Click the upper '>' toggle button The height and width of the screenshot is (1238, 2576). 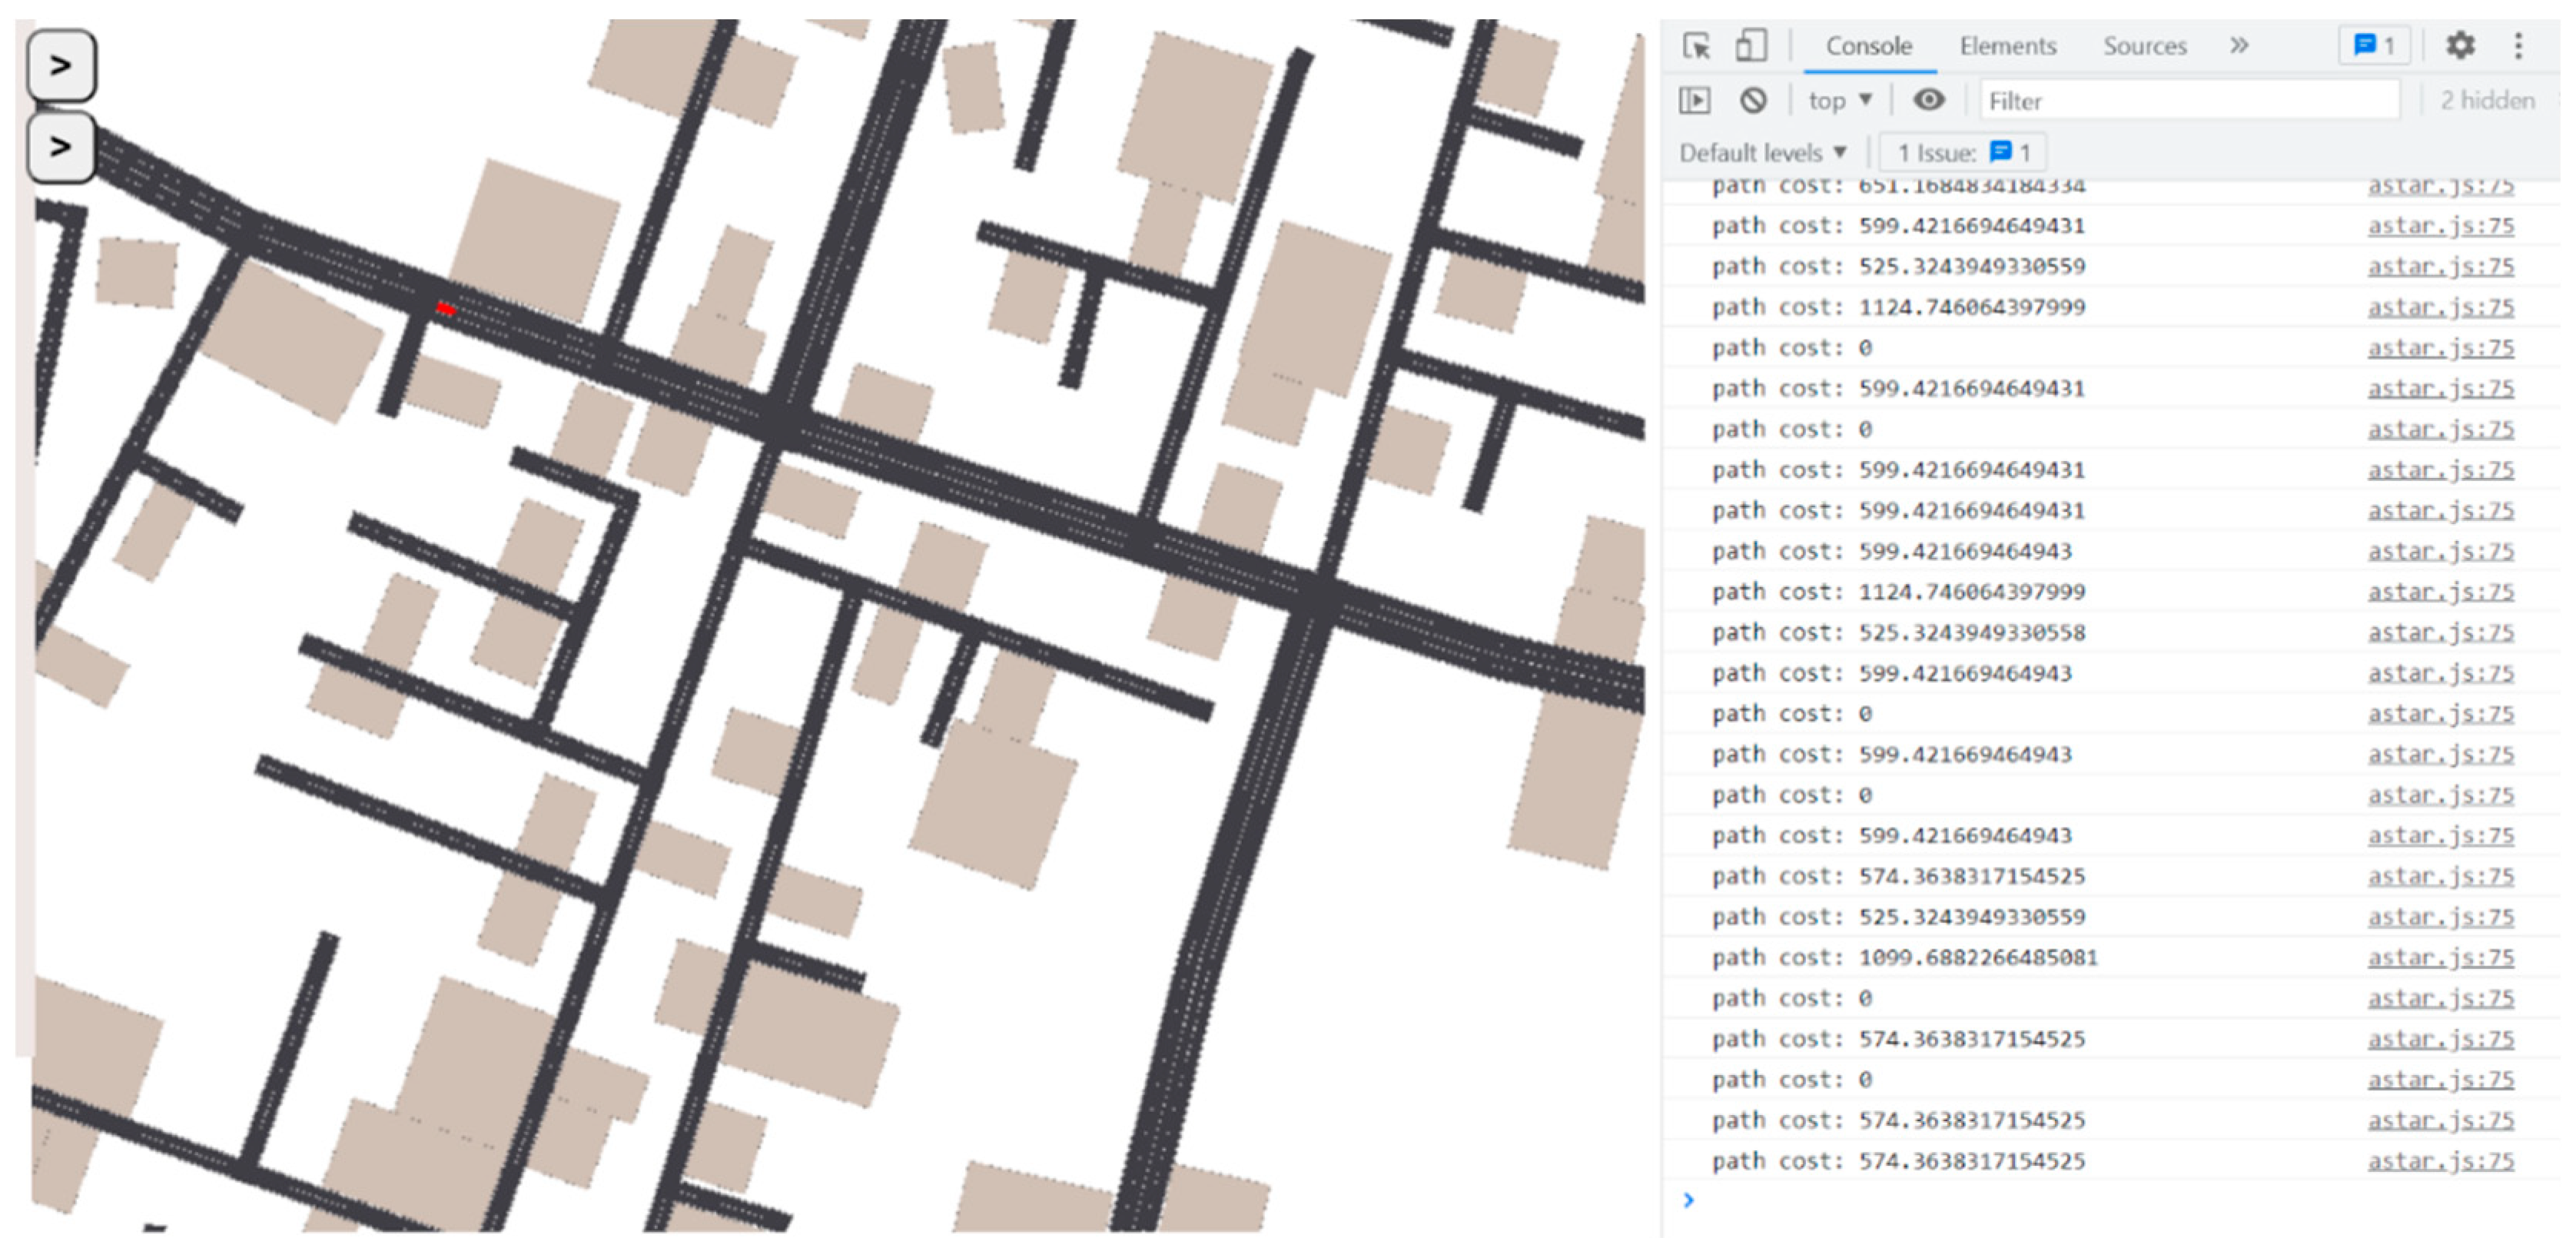coord(62,66)
